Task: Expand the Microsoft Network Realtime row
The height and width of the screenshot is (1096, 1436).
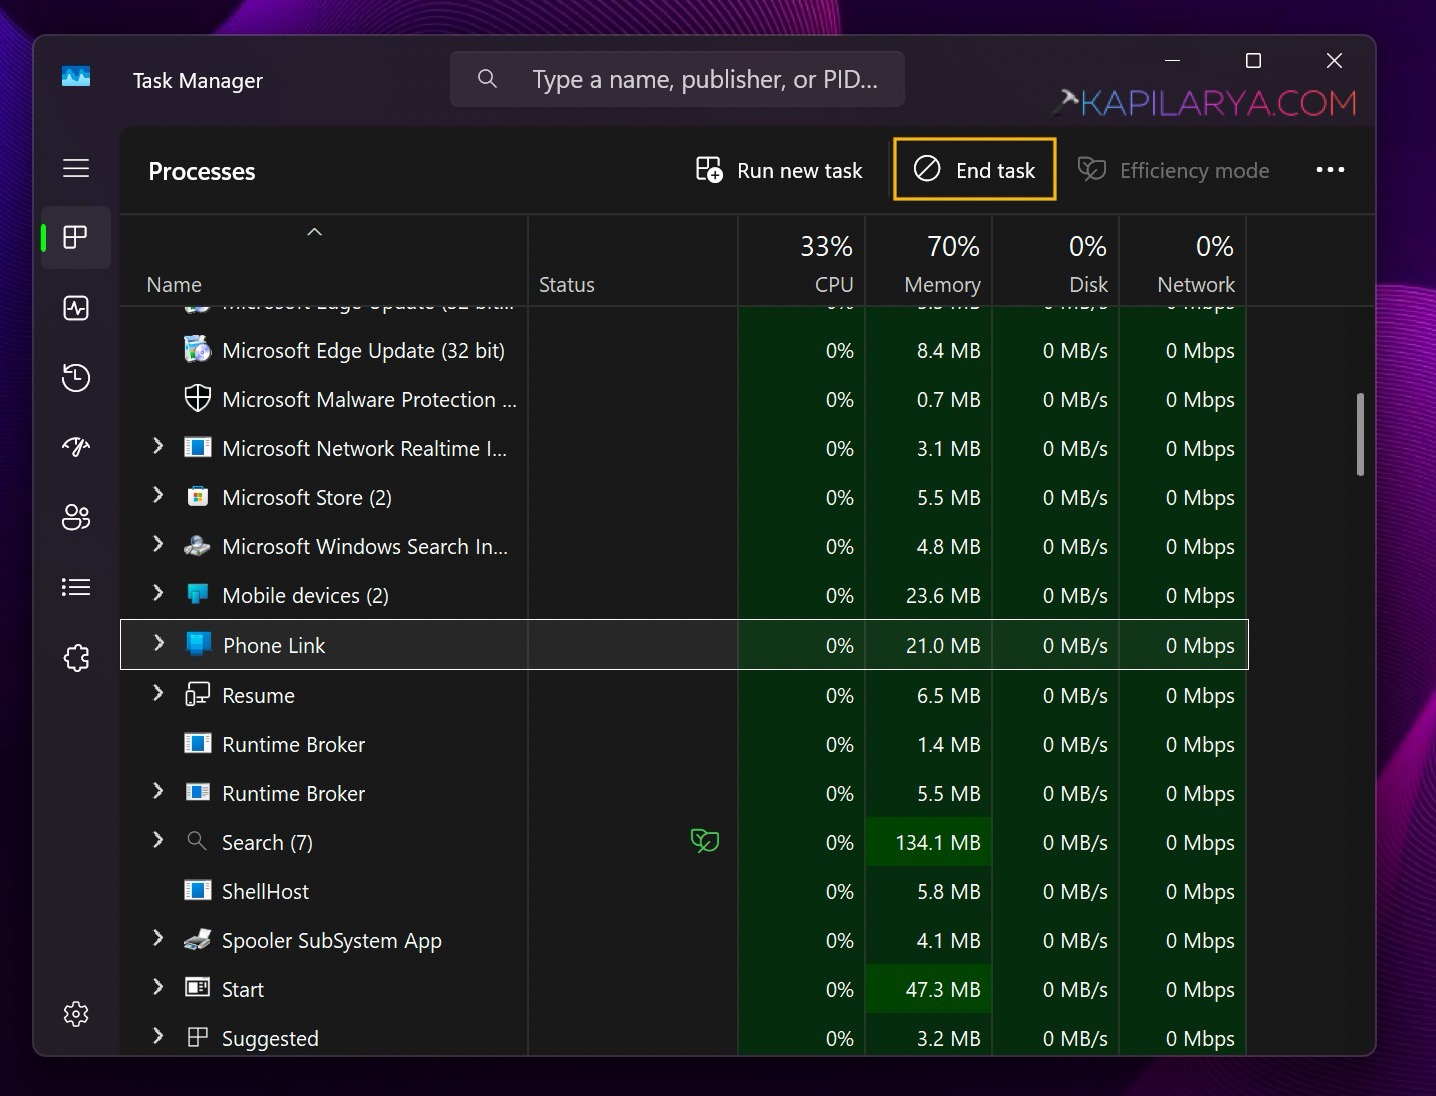Action: [157, 446]
